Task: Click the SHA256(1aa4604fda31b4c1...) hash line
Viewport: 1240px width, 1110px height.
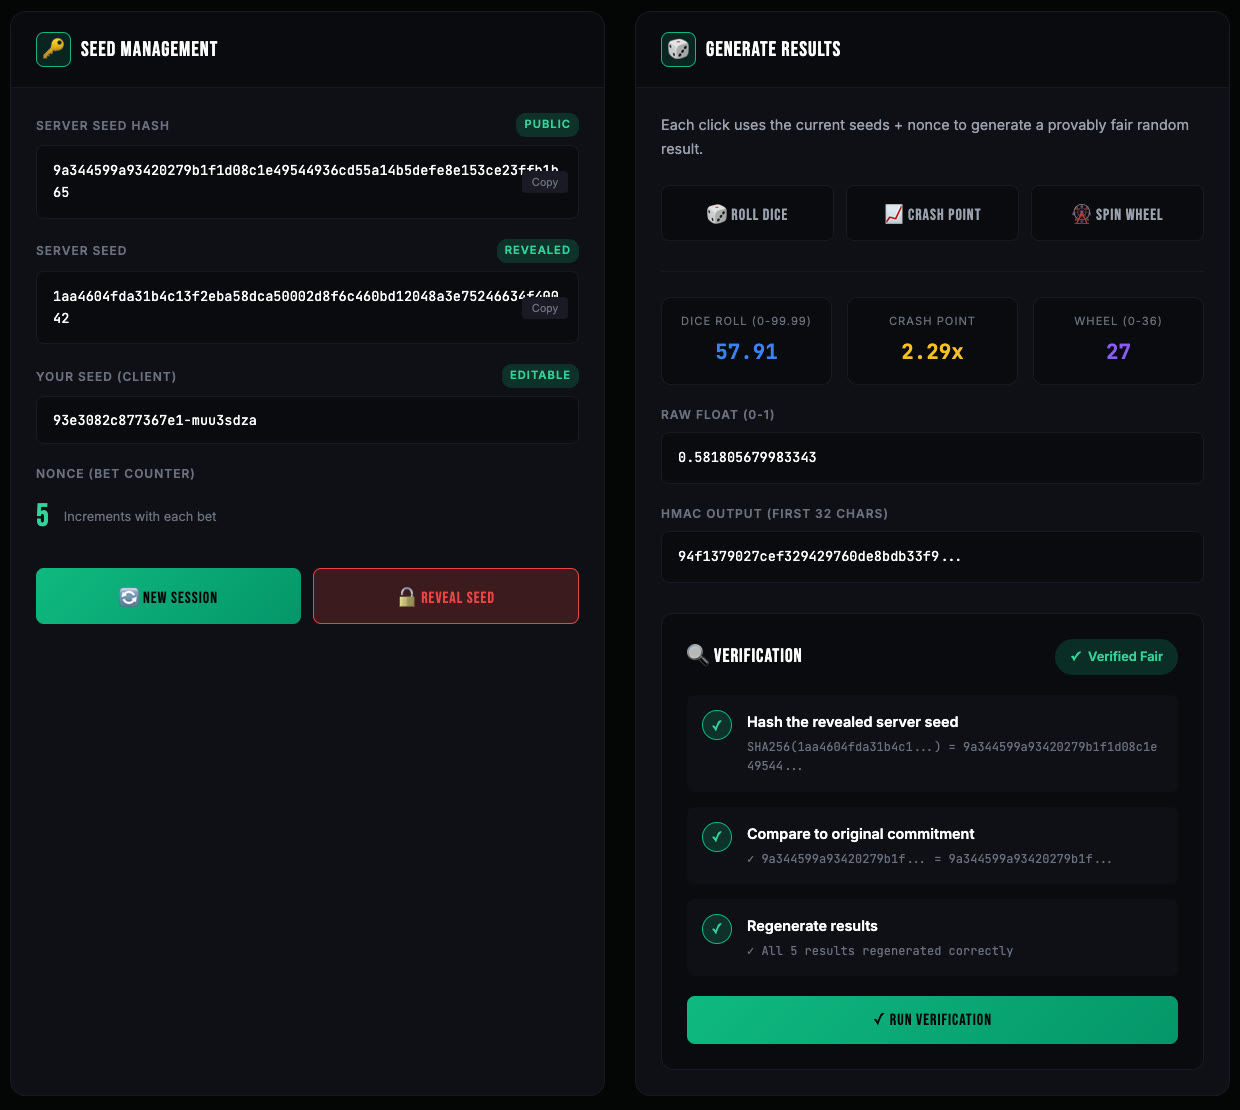Action: [x=952, y=756]
